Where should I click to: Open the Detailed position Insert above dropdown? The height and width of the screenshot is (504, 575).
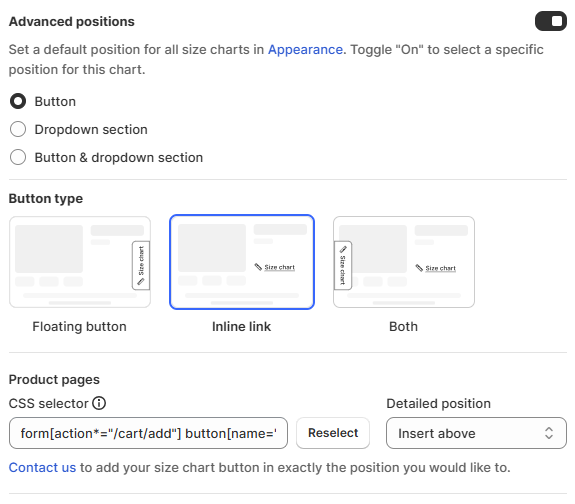(x=476, y=433)
